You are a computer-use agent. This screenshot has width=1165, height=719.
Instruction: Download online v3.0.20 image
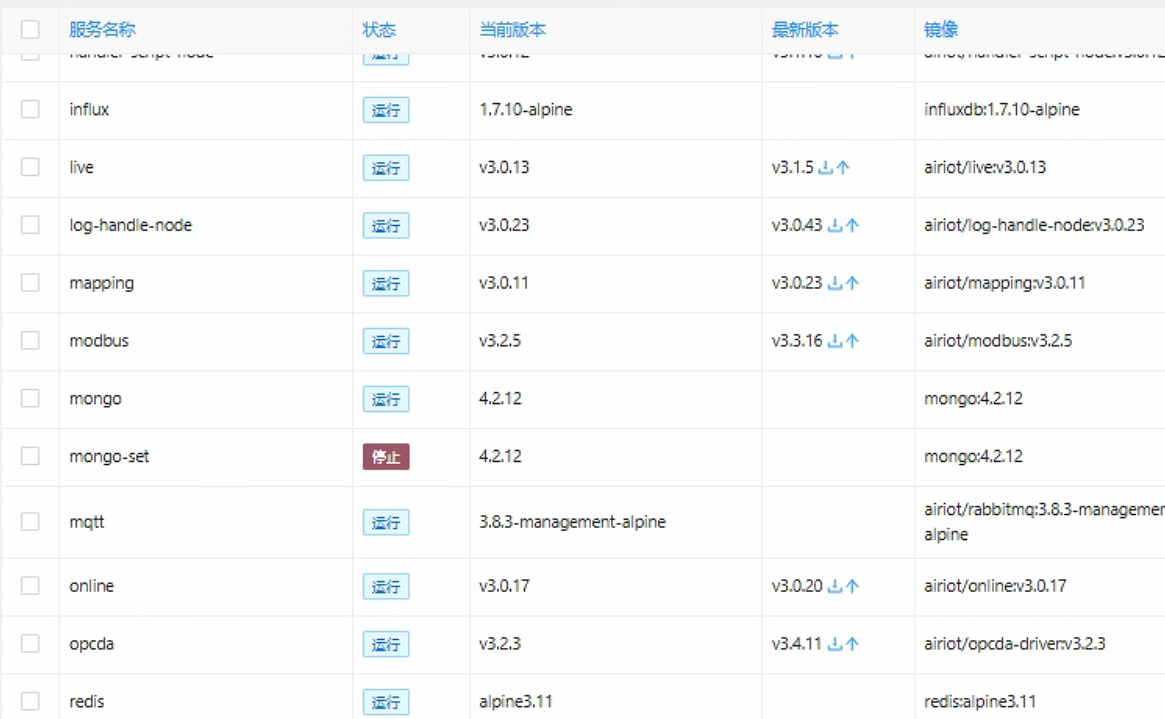tap(835, 587)
